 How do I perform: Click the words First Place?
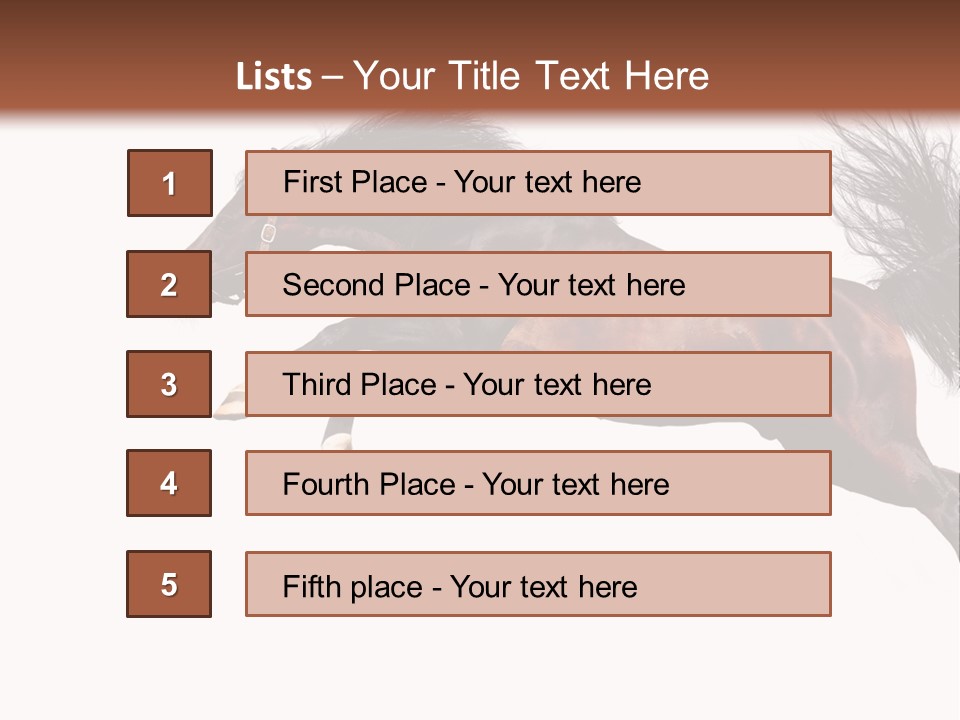(355, 182)
